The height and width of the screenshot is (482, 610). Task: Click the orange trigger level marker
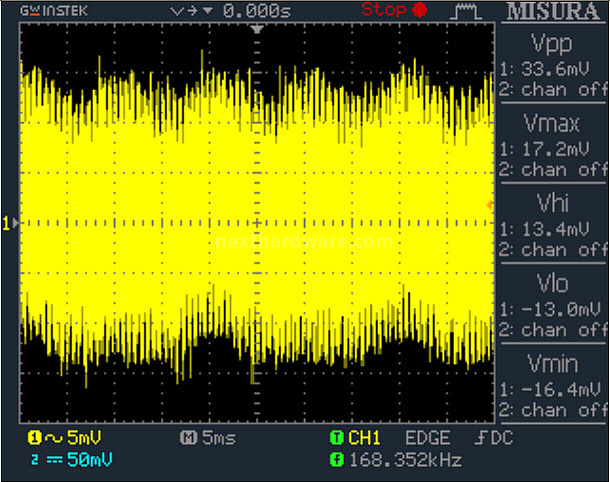[489, 205]
